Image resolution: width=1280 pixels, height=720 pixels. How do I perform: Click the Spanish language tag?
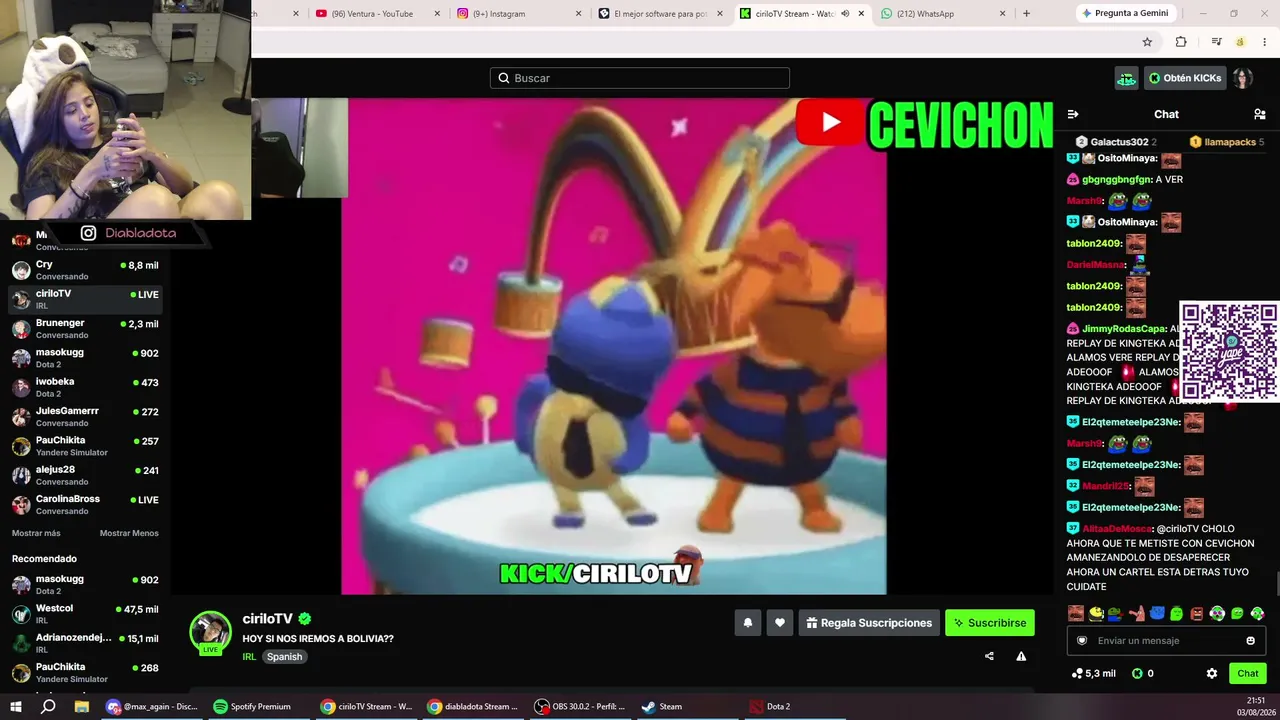tap(284, 657)
